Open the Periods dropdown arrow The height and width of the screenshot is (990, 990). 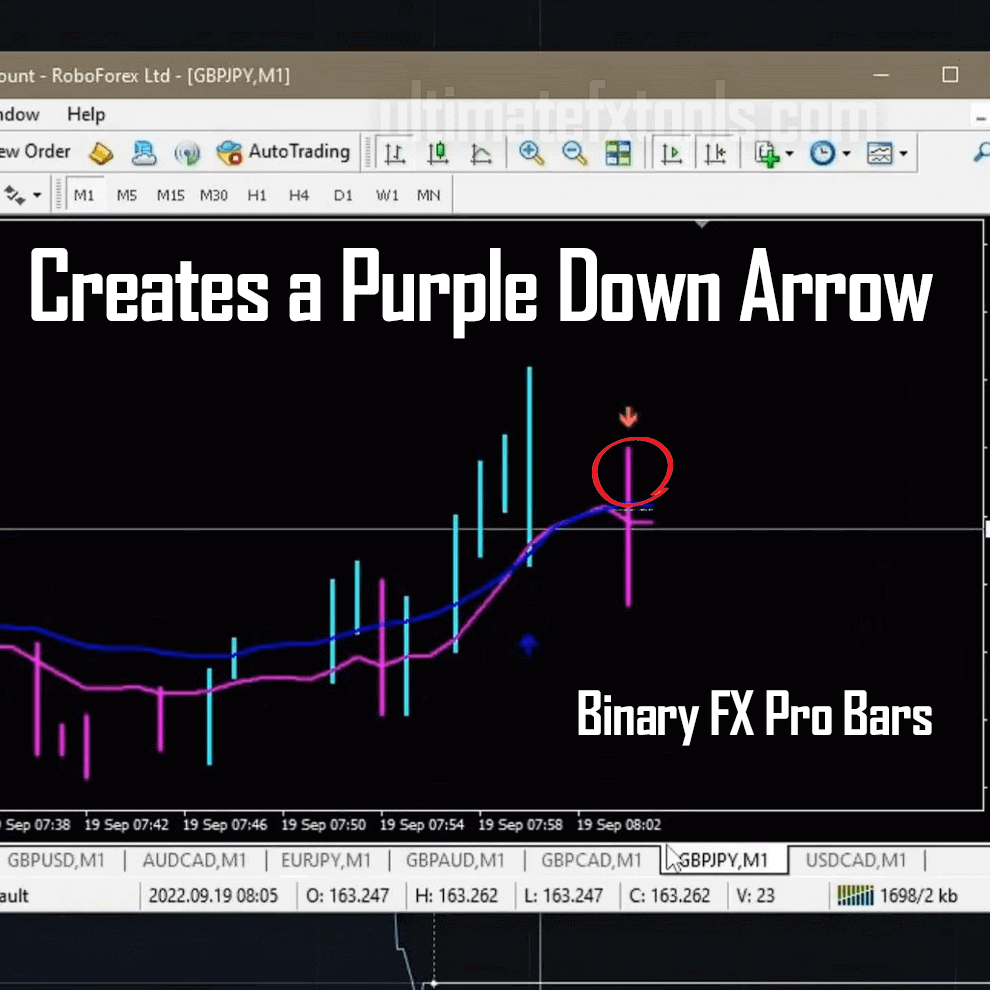coord(848,153)
